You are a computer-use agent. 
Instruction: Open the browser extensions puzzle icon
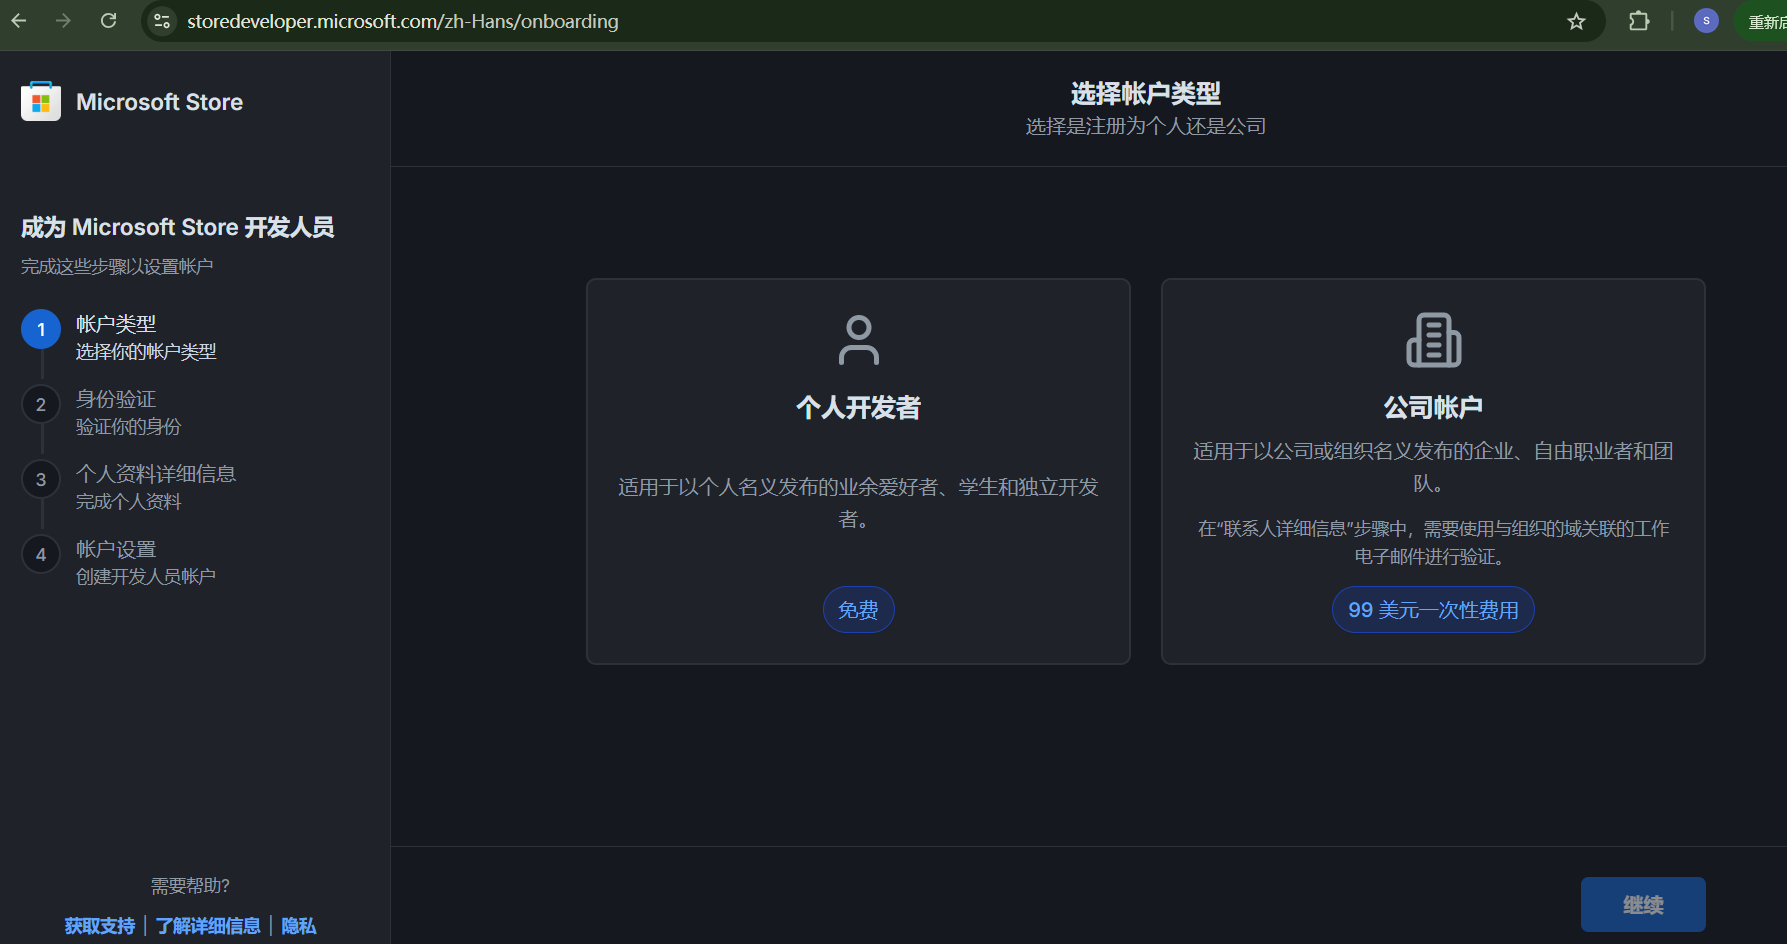coord(1638,21)
